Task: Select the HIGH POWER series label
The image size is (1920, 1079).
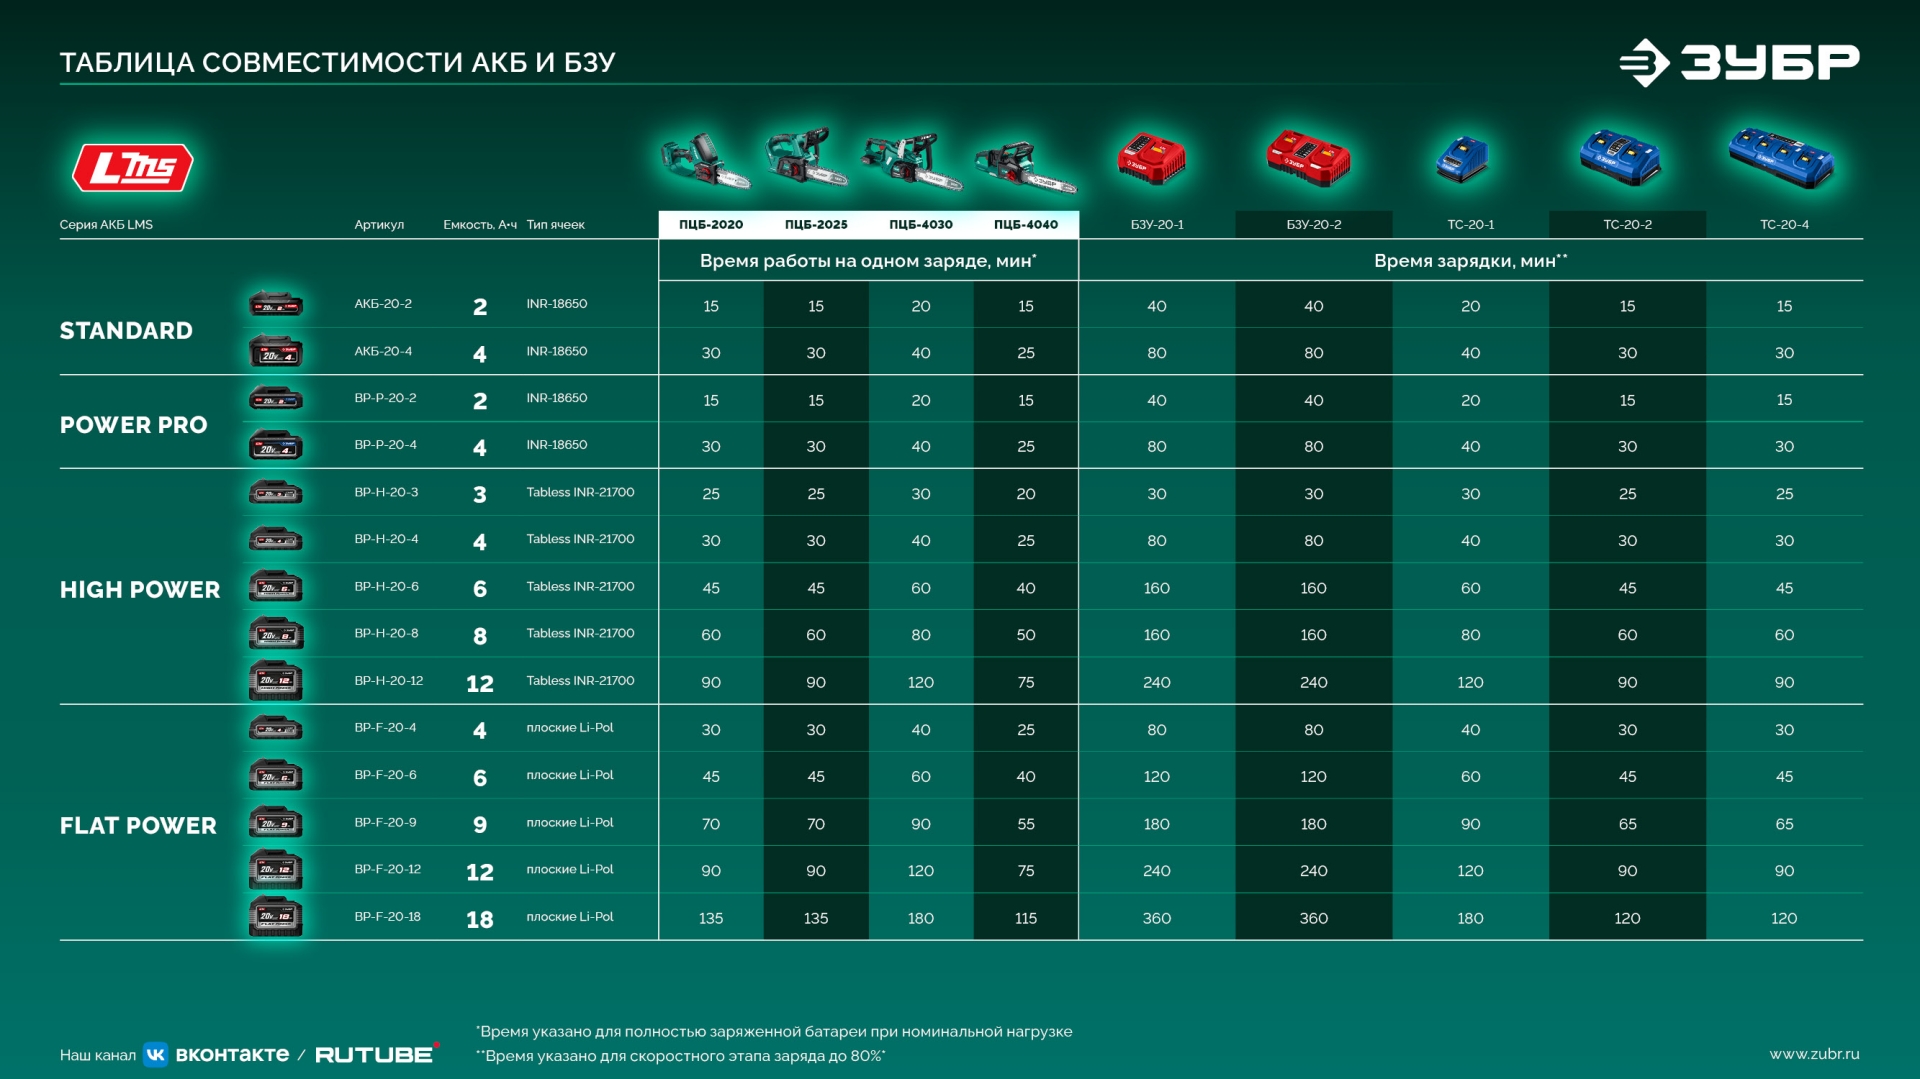Action: point(140,590)
